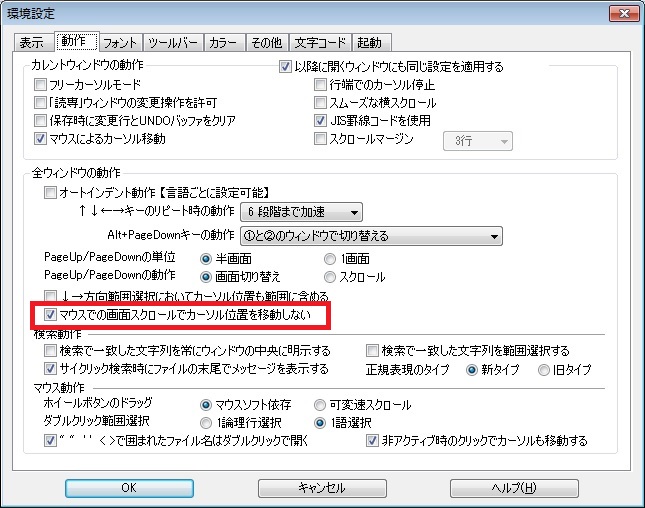
Task: Open the 文字コード tab
Action: tap(318, 42)
